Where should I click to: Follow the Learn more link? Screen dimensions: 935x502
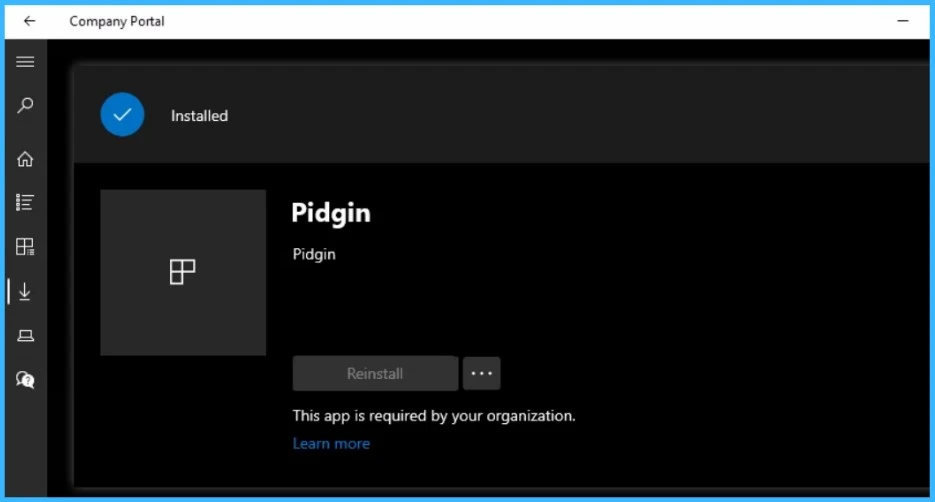click(x=331, y=444)
